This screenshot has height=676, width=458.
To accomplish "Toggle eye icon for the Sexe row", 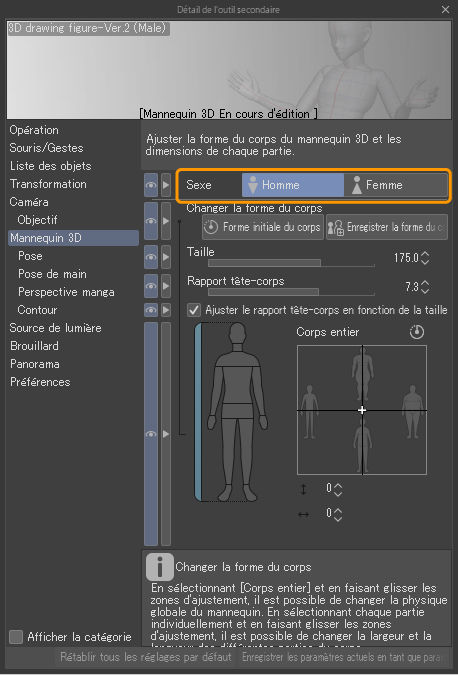I will point(151,185).
